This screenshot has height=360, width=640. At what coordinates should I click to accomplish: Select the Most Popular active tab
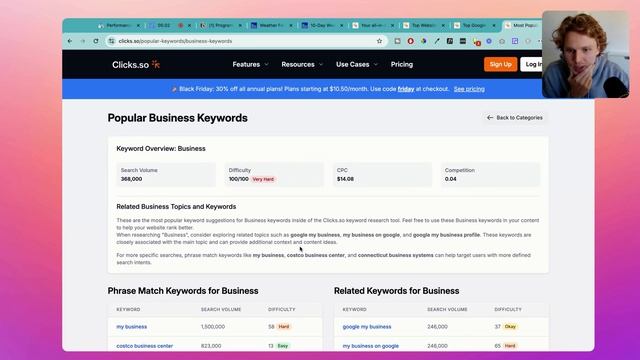(x=522, y=25)
